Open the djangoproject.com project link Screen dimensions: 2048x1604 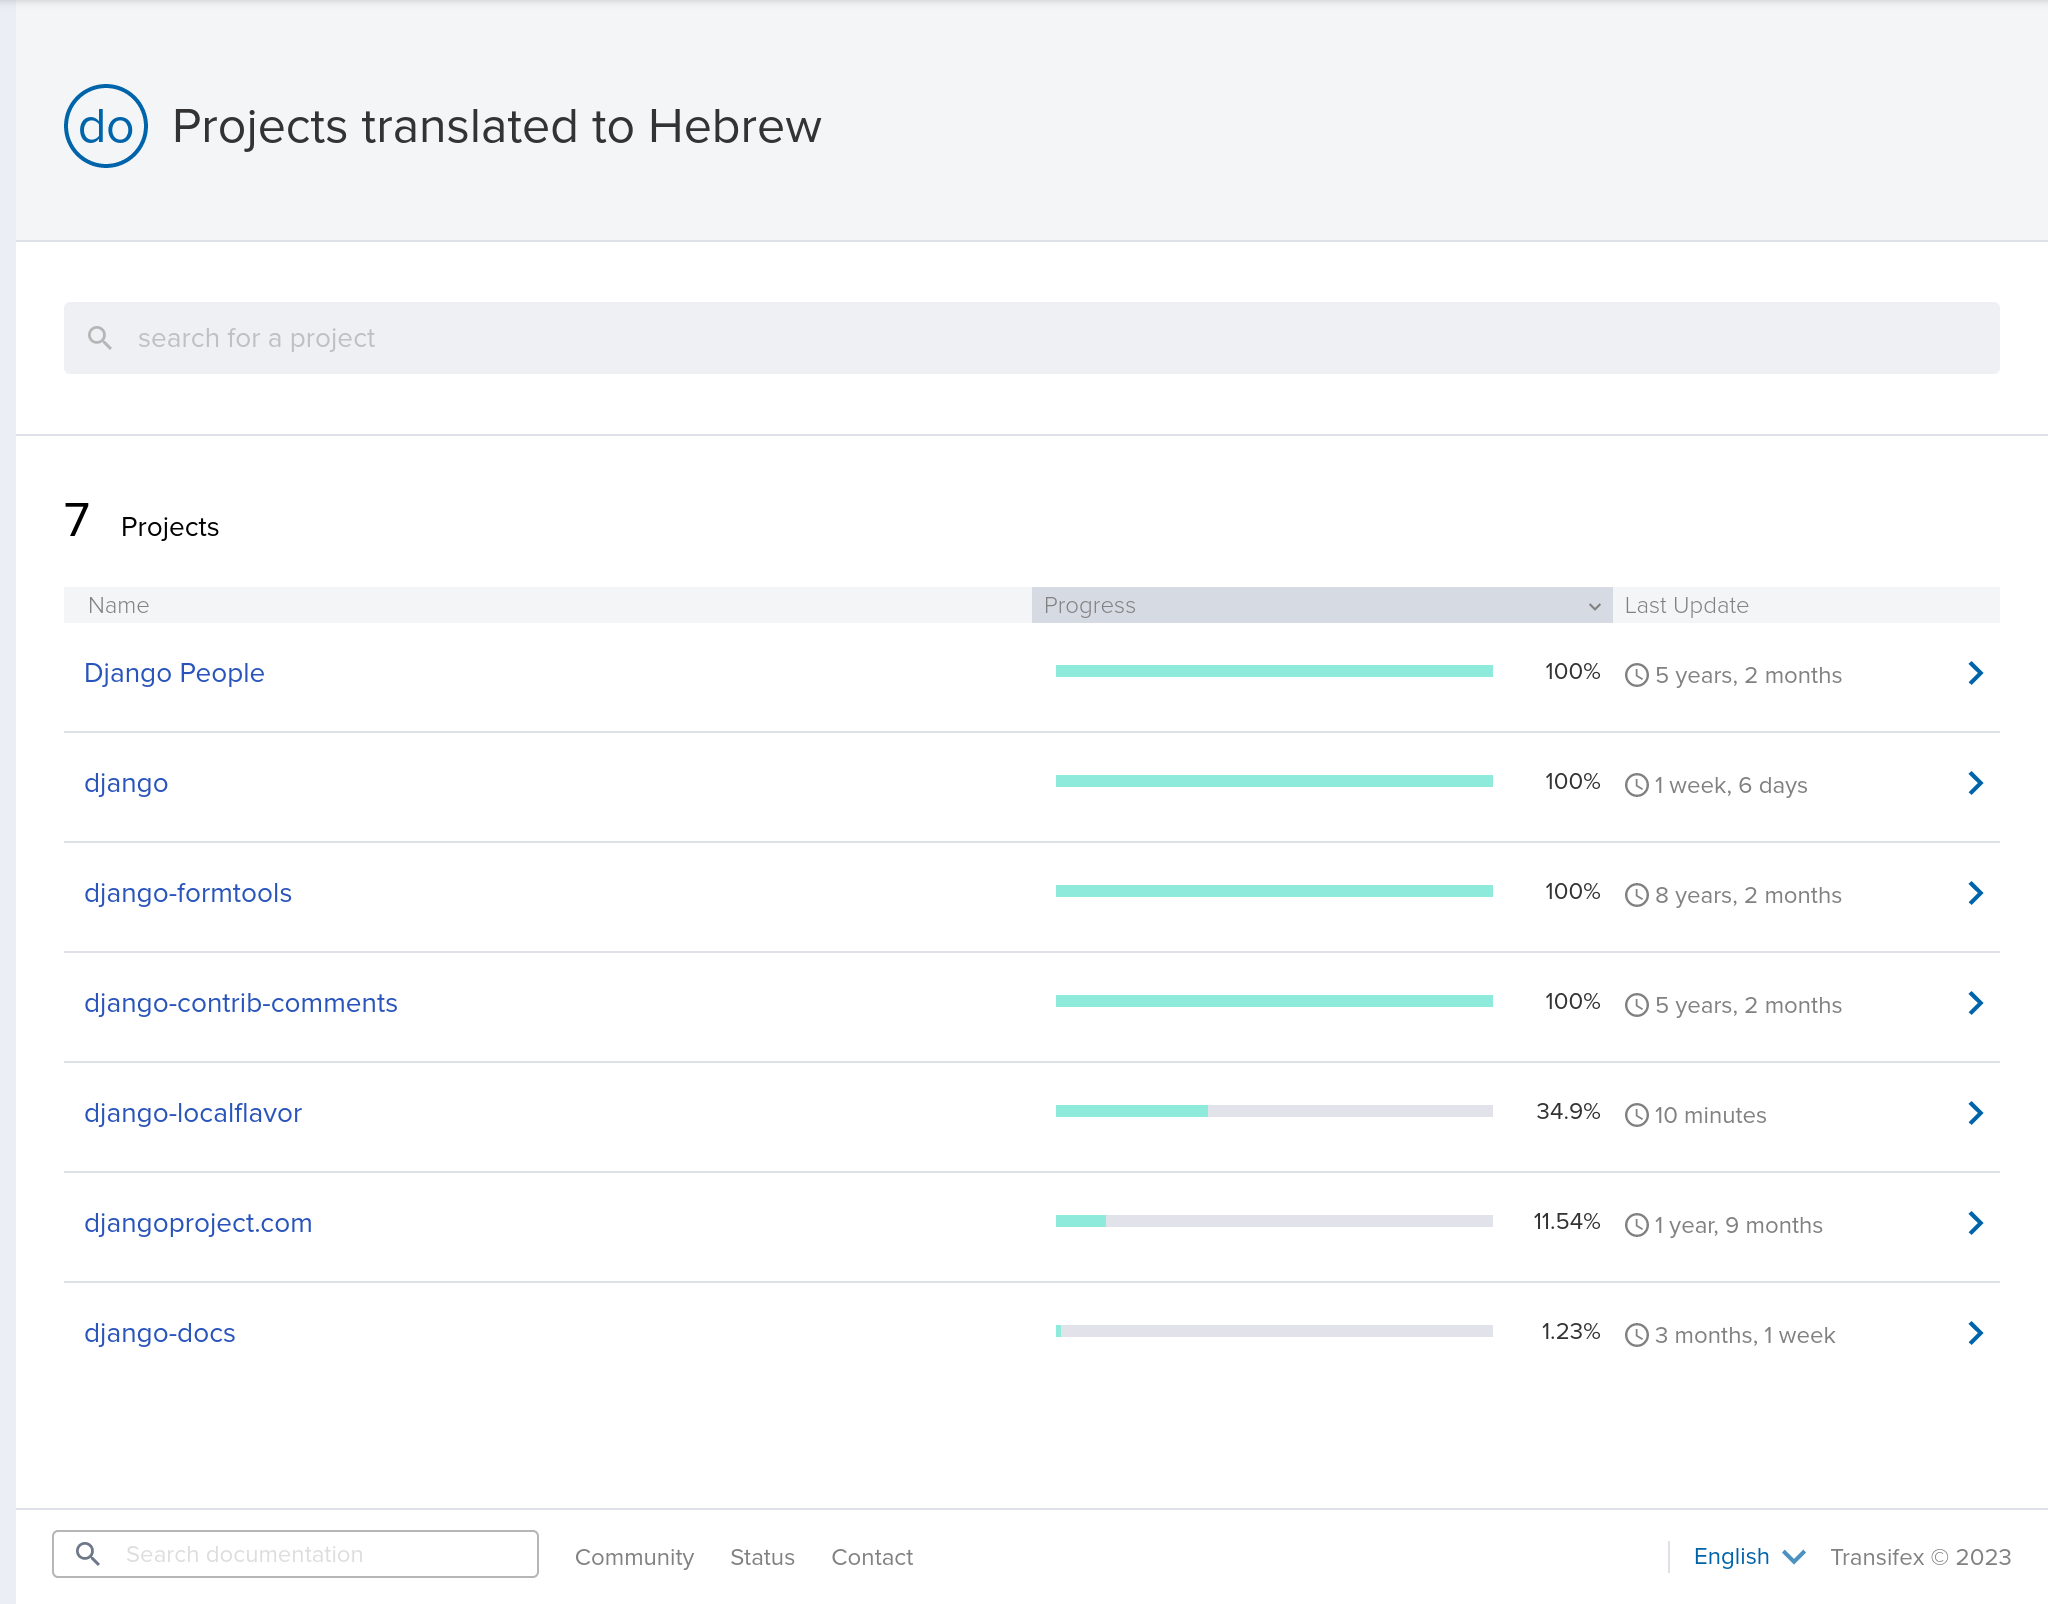pyautogui.click(x=198, y=1223)
